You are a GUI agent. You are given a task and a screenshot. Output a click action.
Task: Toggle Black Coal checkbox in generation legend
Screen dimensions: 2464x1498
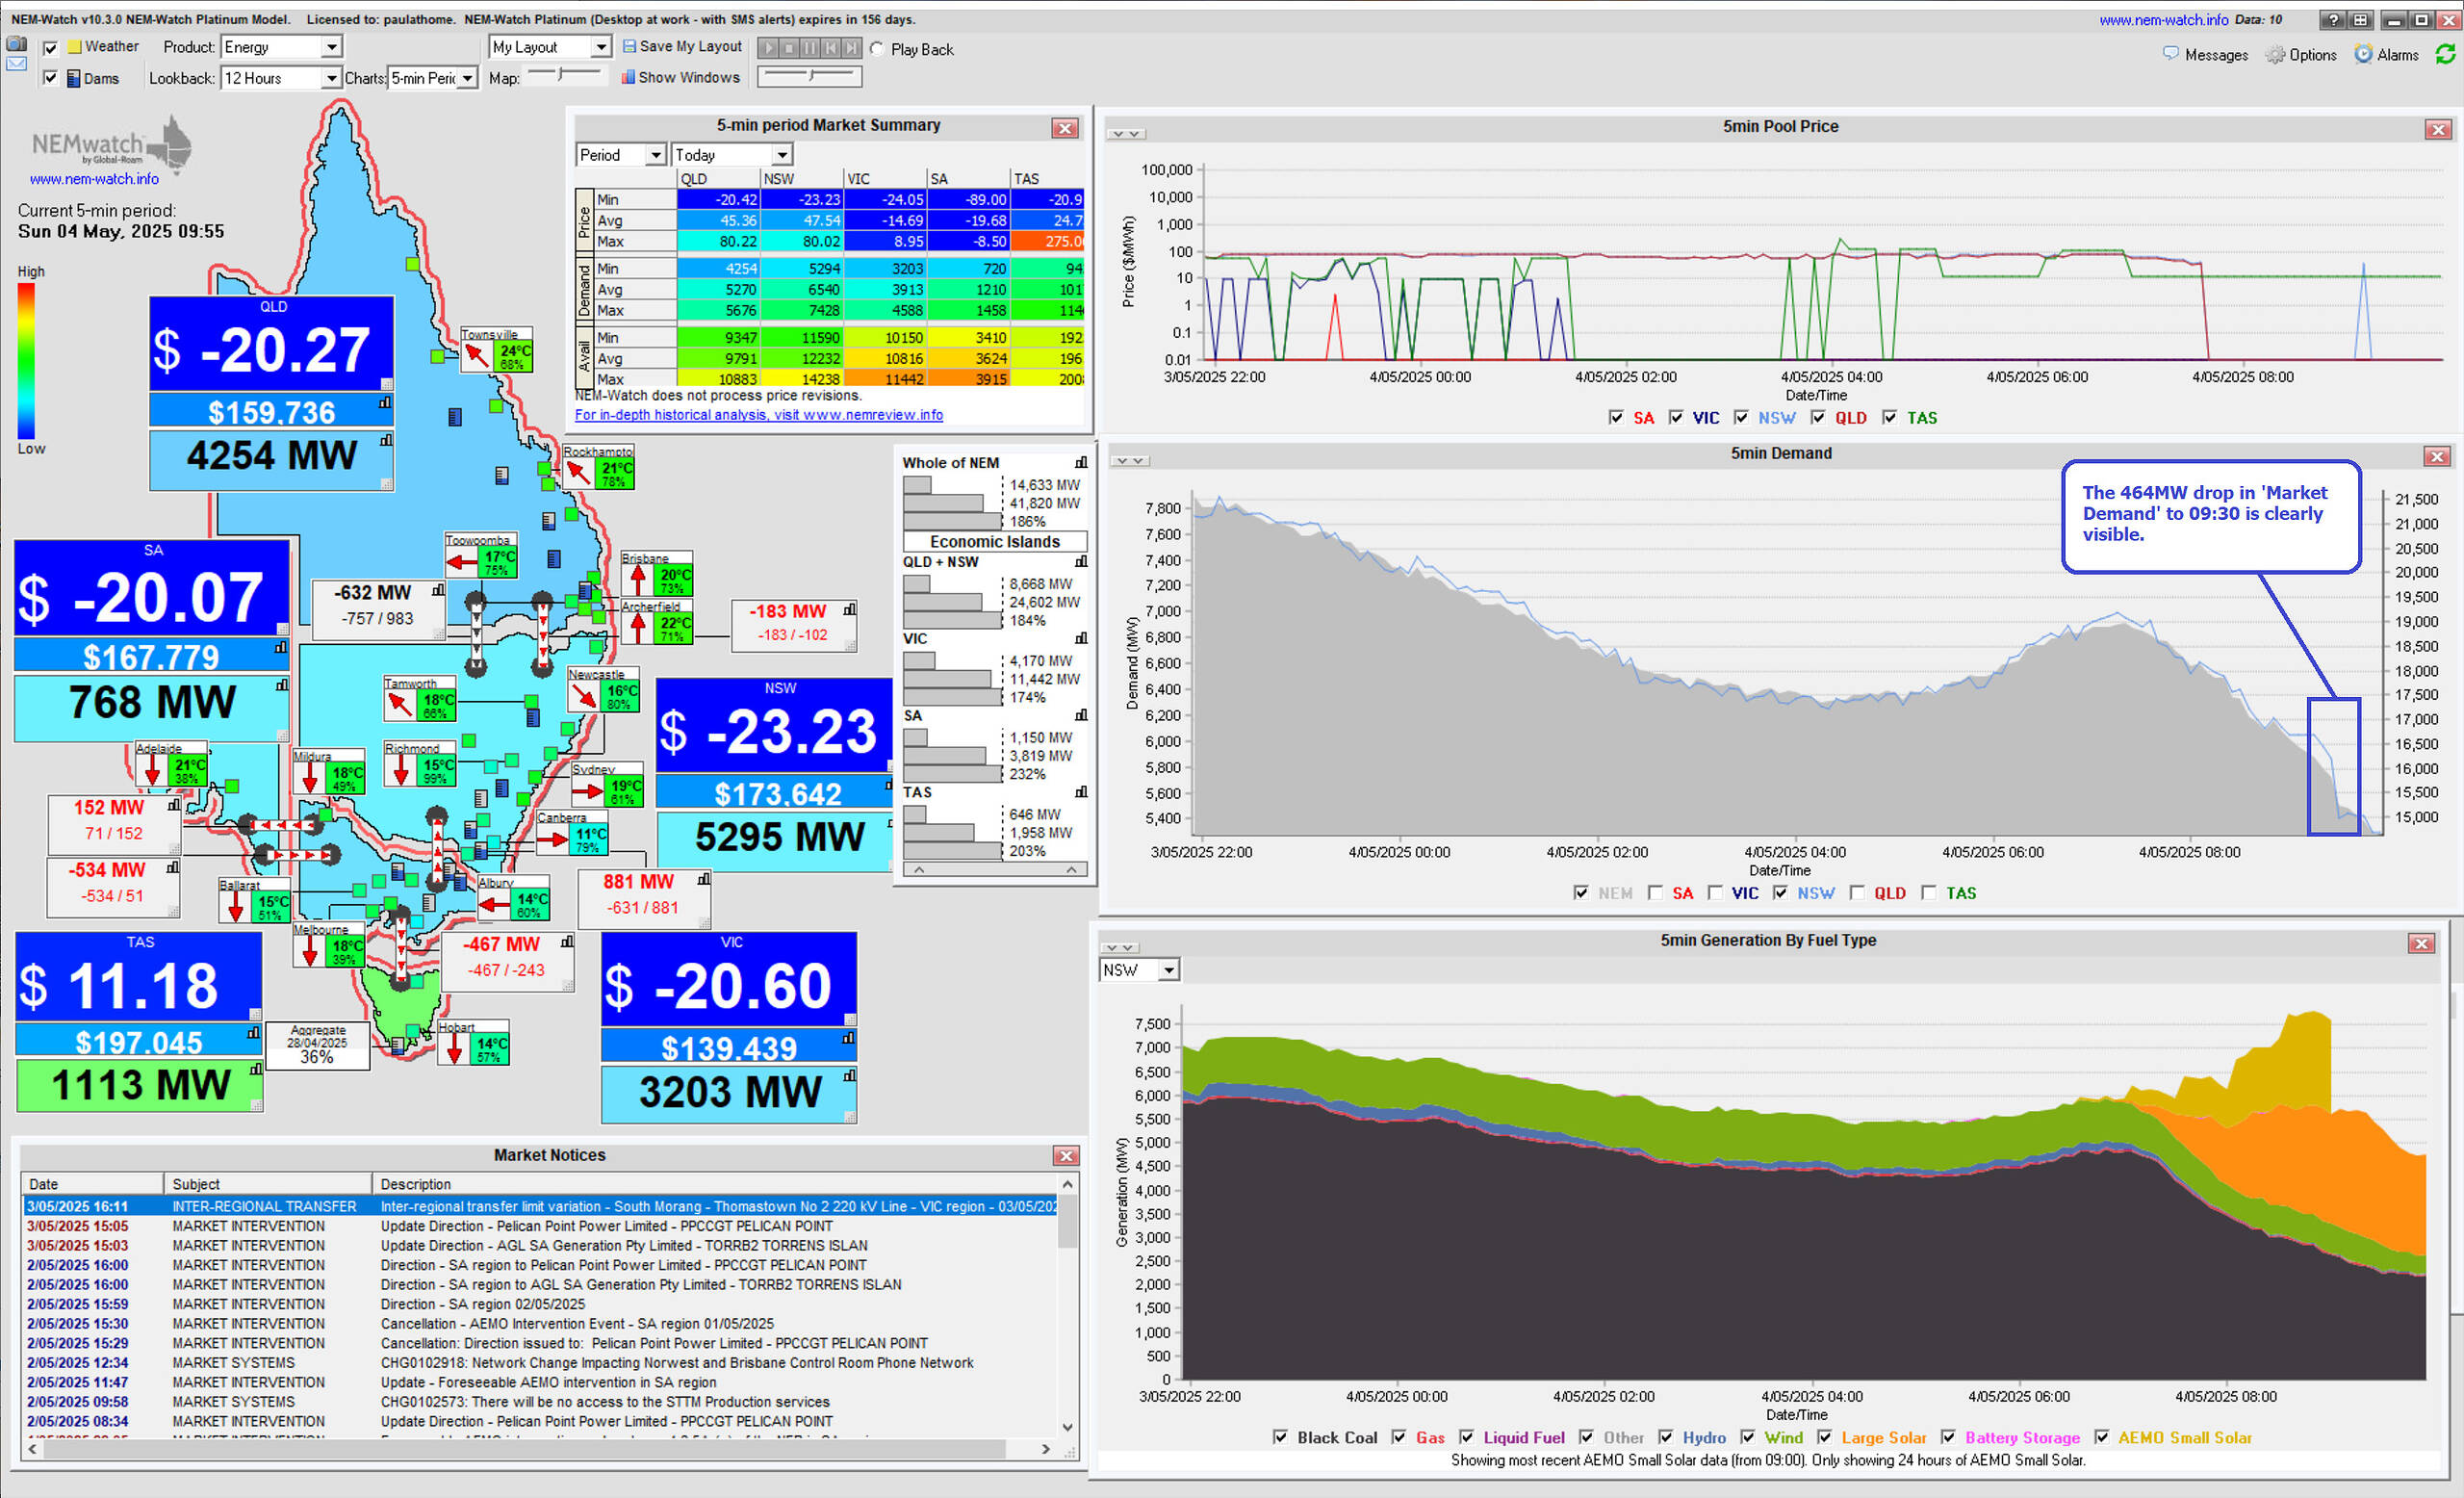[x=1280, y=1437]
